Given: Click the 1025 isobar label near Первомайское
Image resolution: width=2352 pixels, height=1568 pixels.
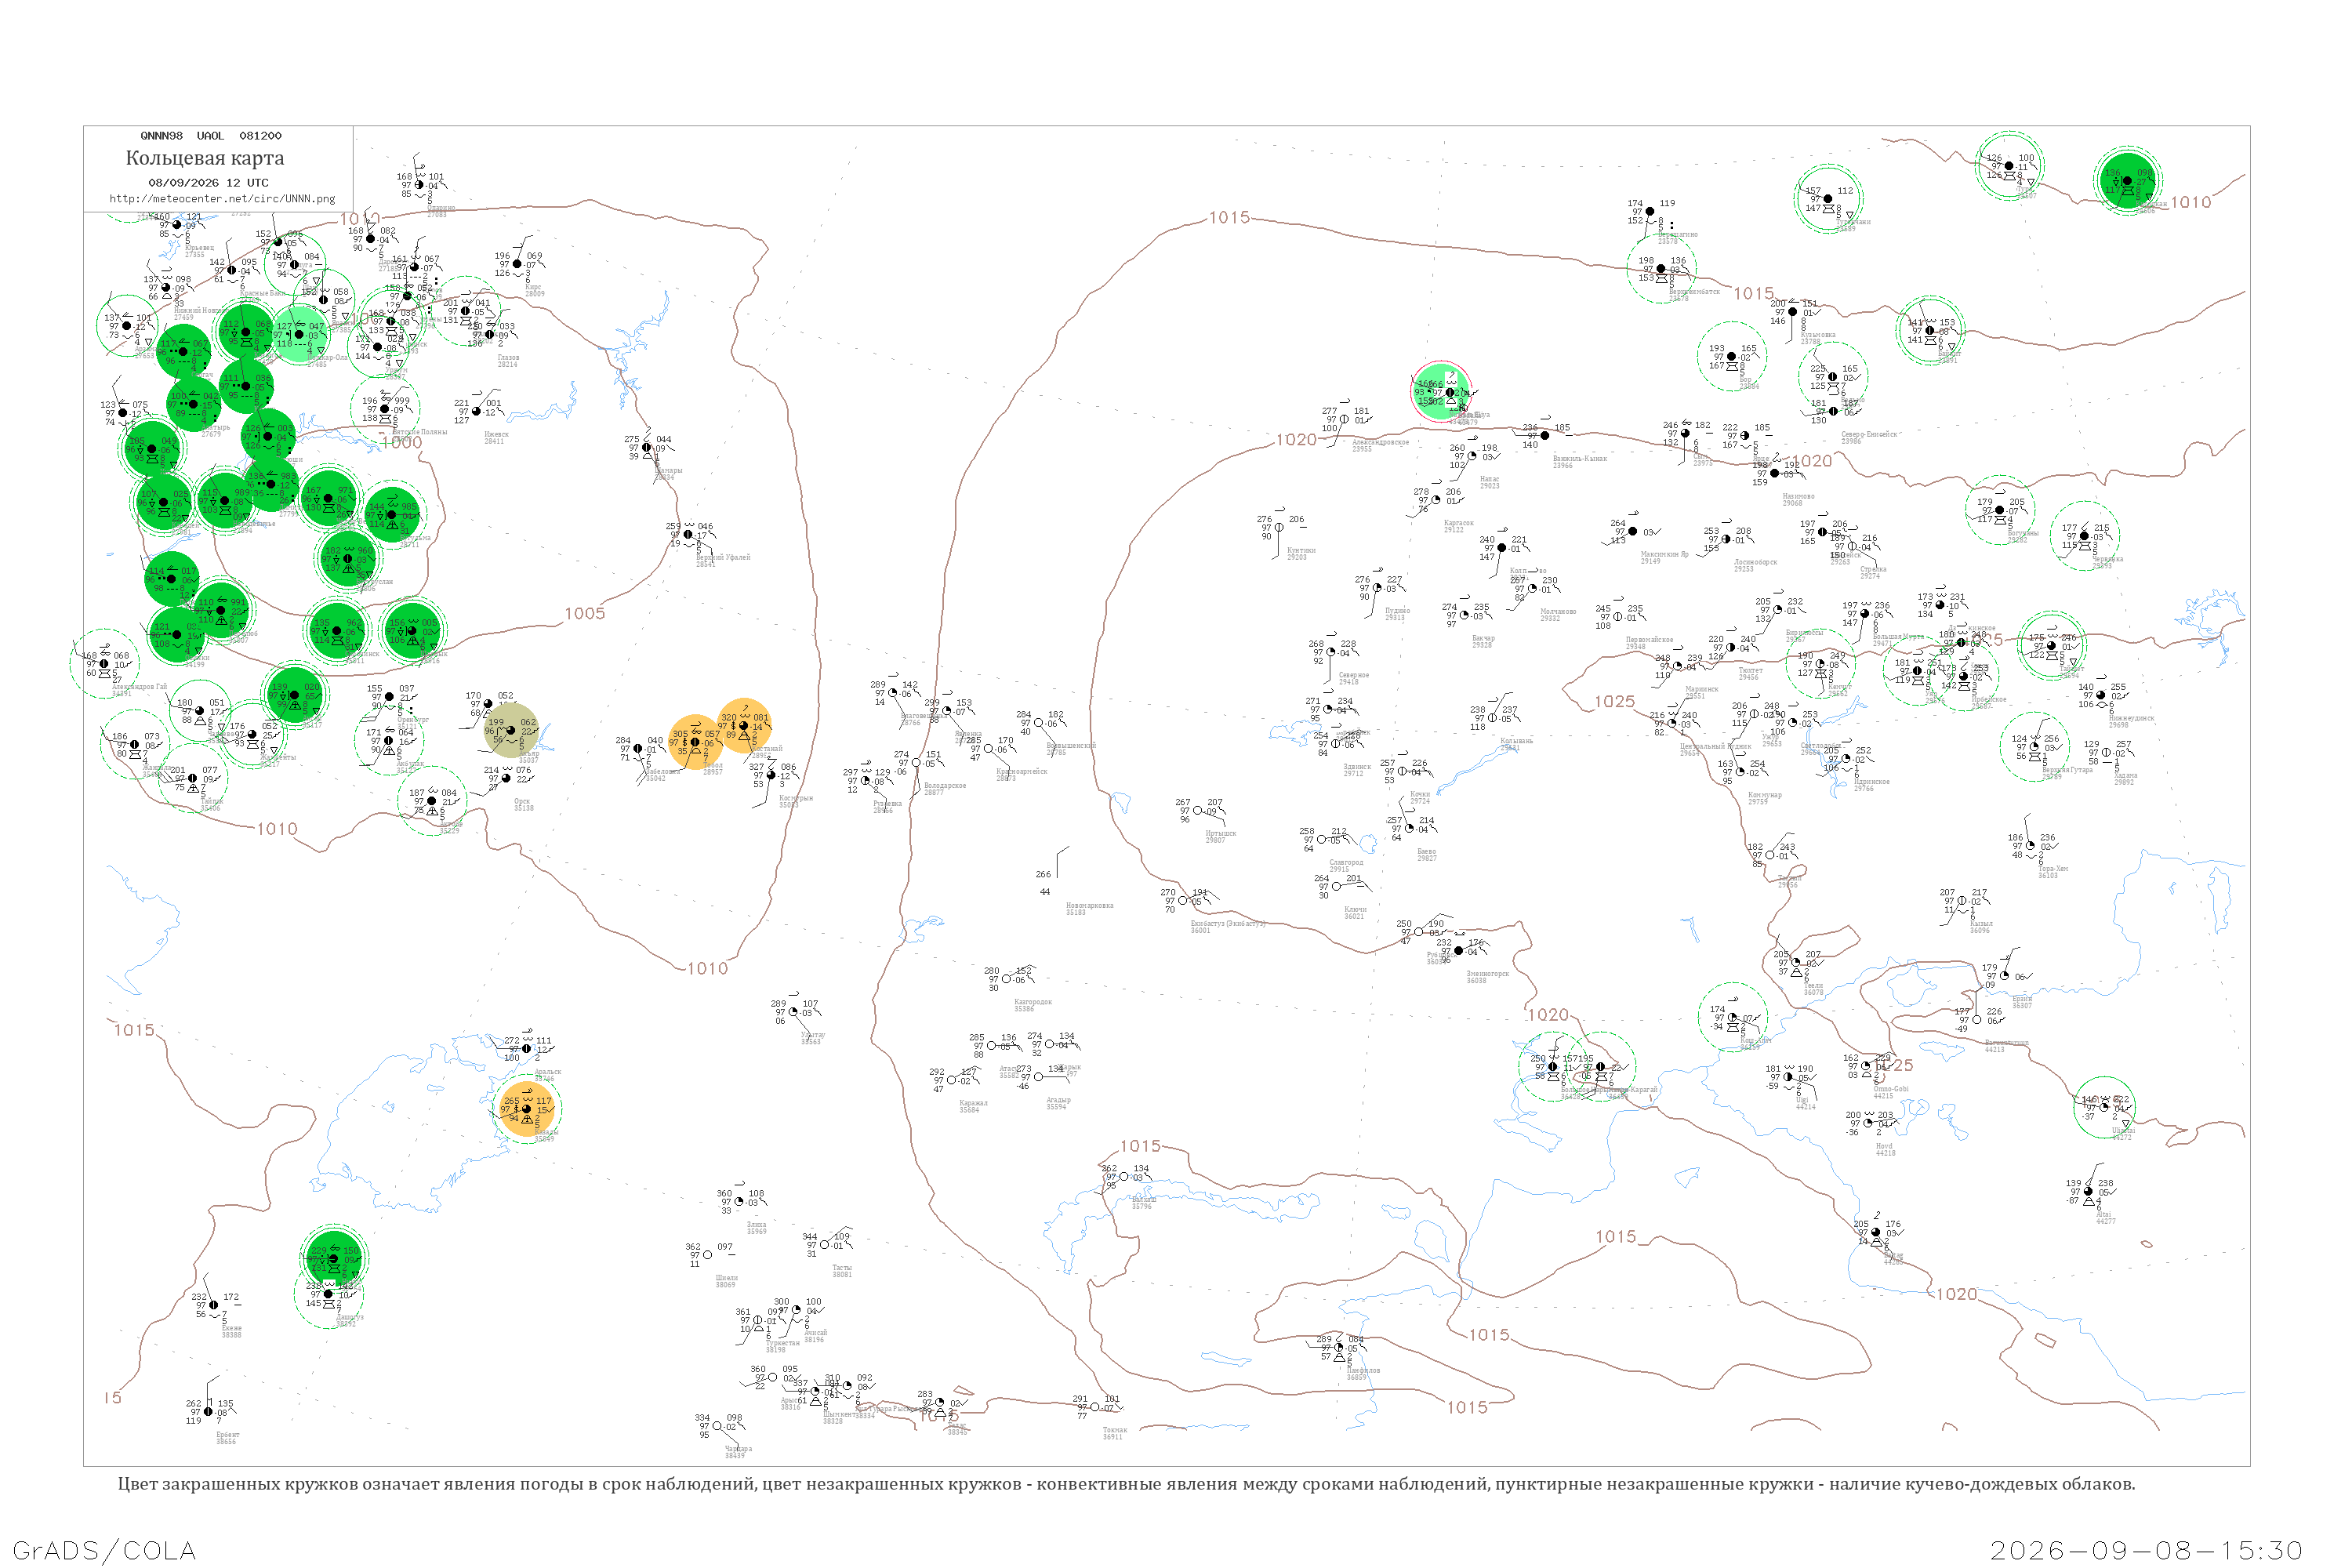Looking at the screenshot, I should (x=1614, y=702).
